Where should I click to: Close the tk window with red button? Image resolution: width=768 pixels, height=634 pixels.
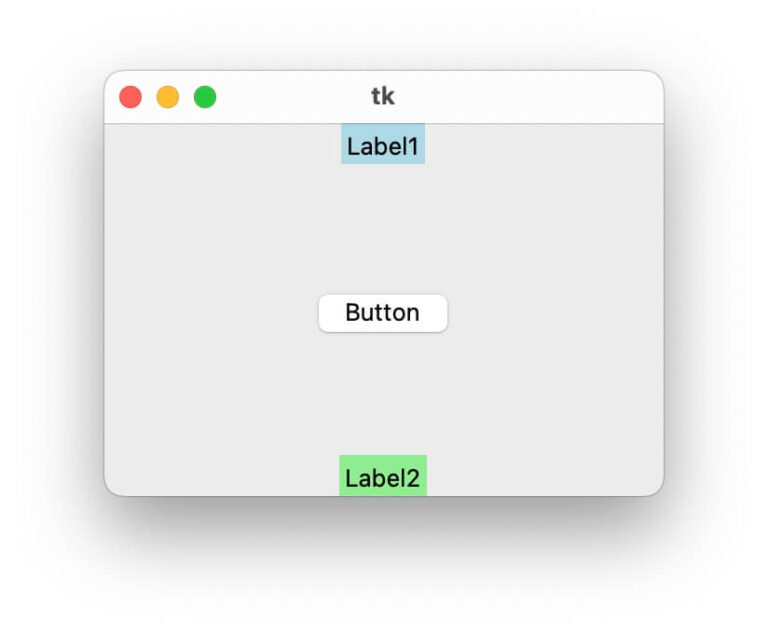[130, 97]
